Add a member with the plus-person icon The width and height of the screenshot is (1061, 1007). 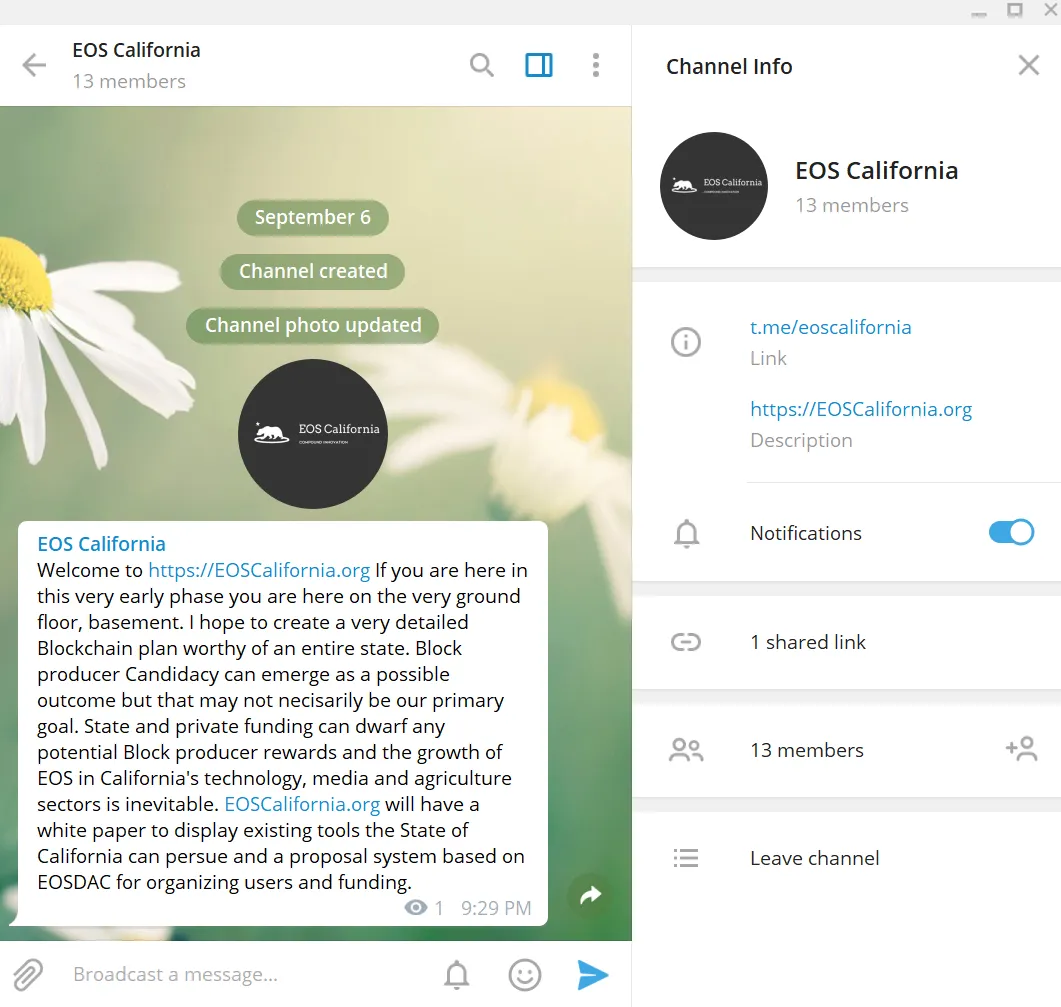pyautogui.click(x=1022, y=749)
